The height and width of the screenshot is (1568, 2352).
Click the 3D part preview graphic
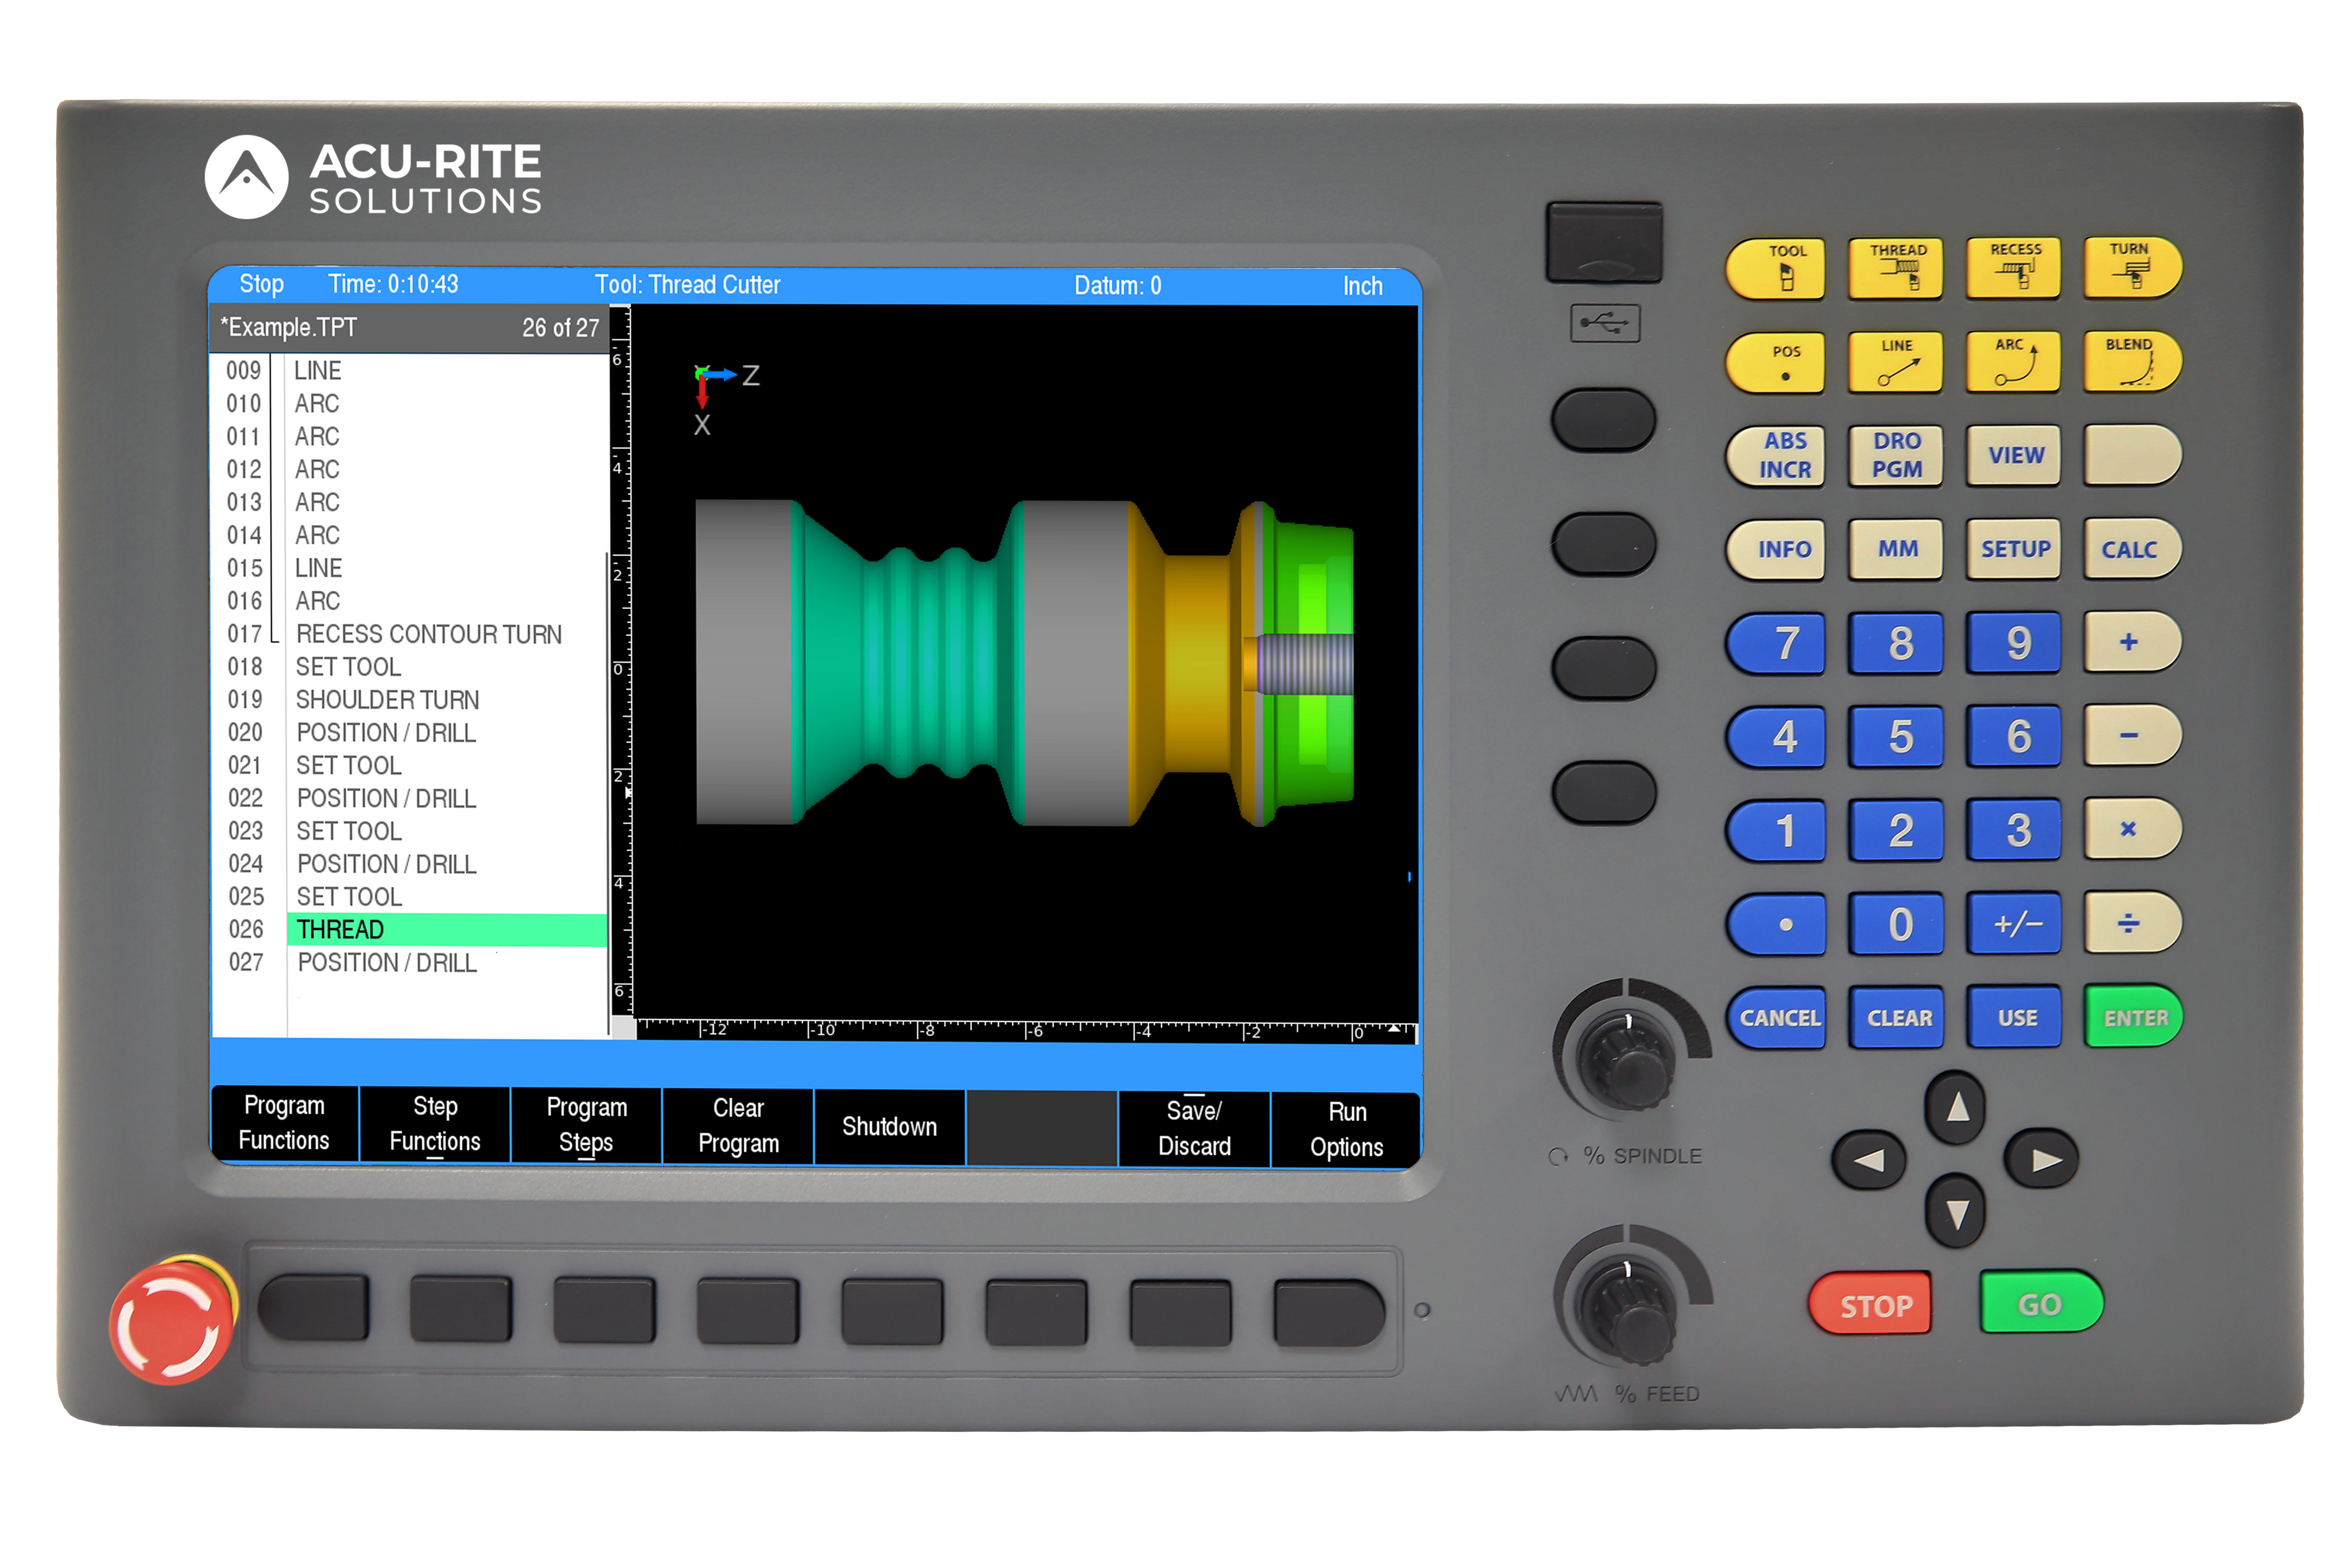[x=1025, y=663]
